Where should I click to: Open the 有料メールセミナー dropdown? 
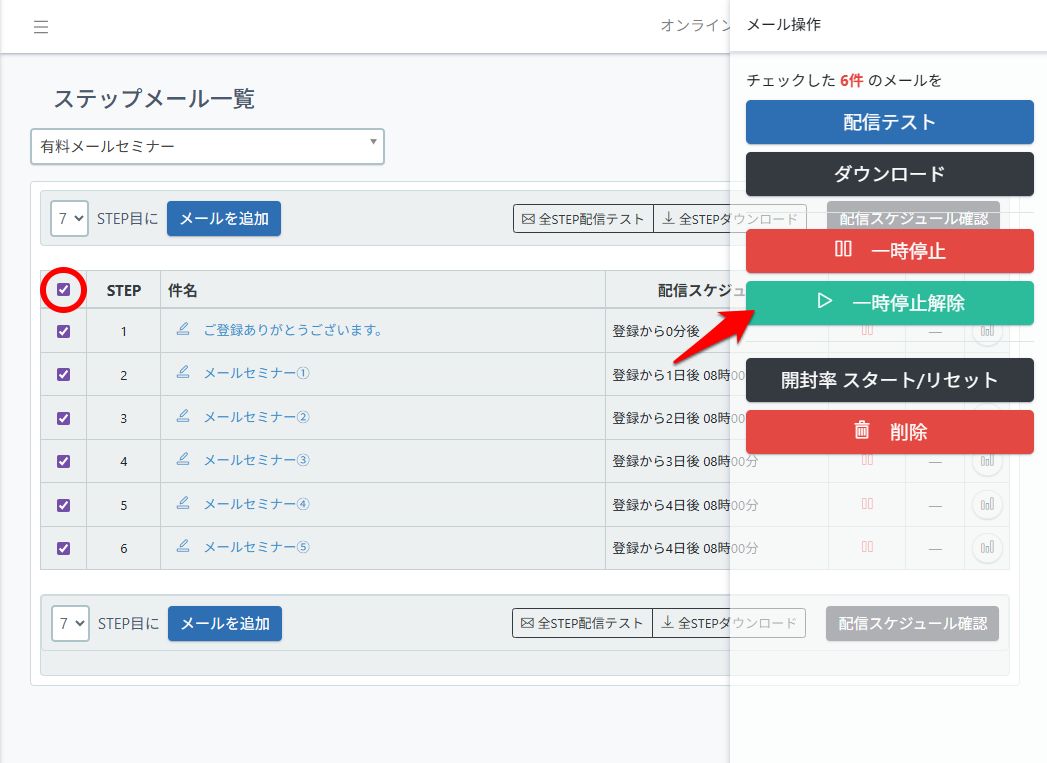click(x=207, y=146)
